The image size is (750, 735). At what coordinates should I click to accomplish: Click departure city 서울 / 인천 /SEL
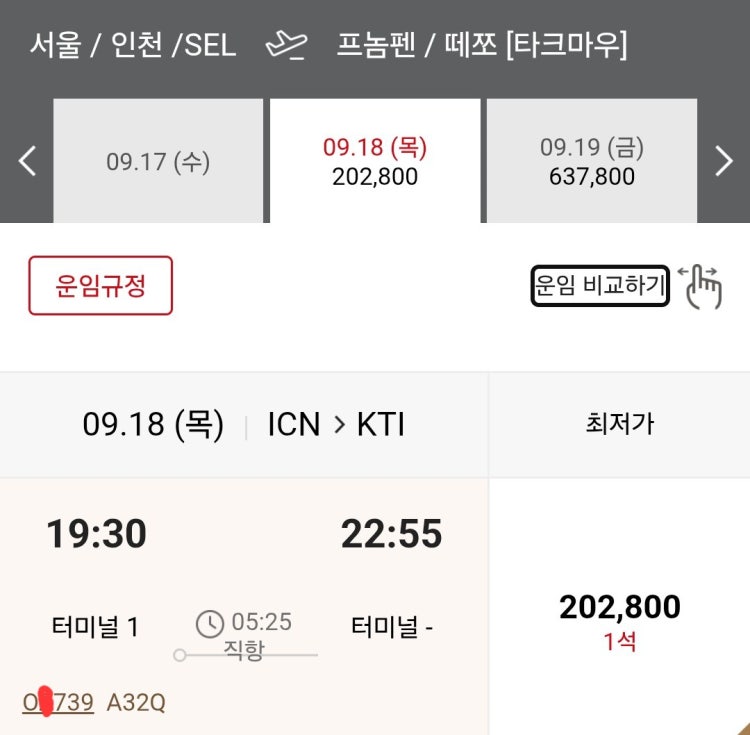coord(133,45)
